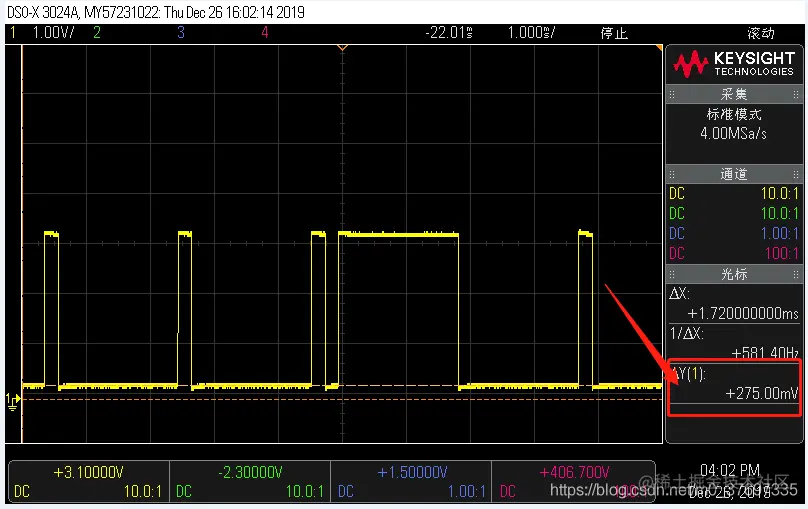This screenshot has width=808, height=509.
Task: Click the 1.000 time-per-division value
Action: tap(531, 33)
